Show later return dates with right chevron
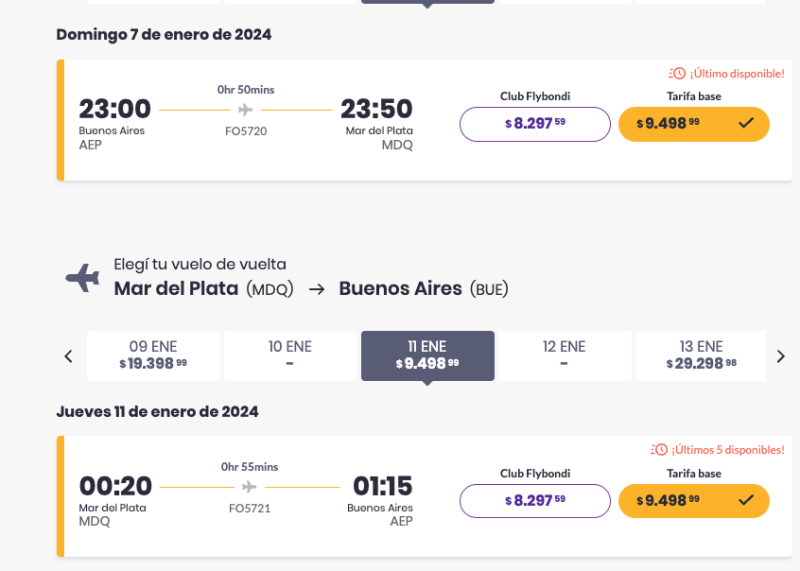Image resolution: width=800 pixels, height=571 pixels. pyautogui.click(x=781, y=356)
